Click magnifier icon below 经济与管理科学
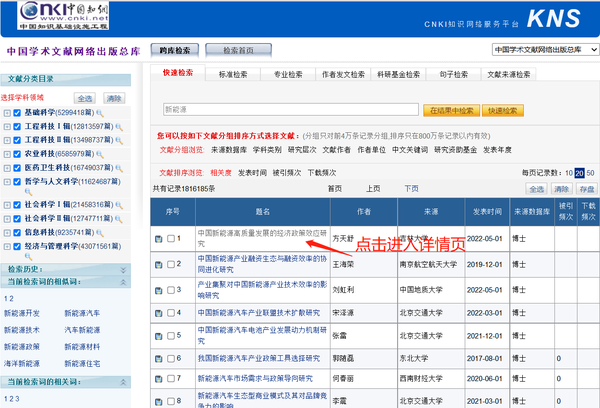This screenshot has width=600, height=408. tap(29, 256)
